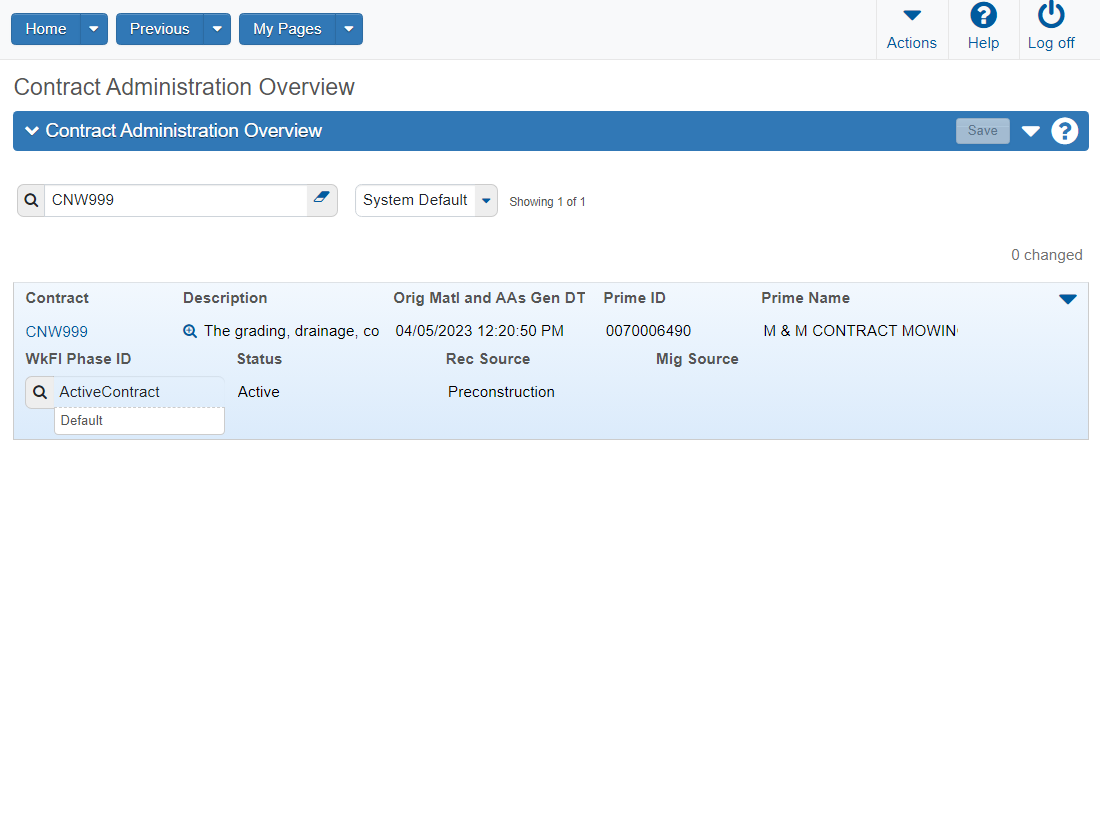1100x826 pixels.
Task: Click the Prime Name column header
Action: point(805,298)
